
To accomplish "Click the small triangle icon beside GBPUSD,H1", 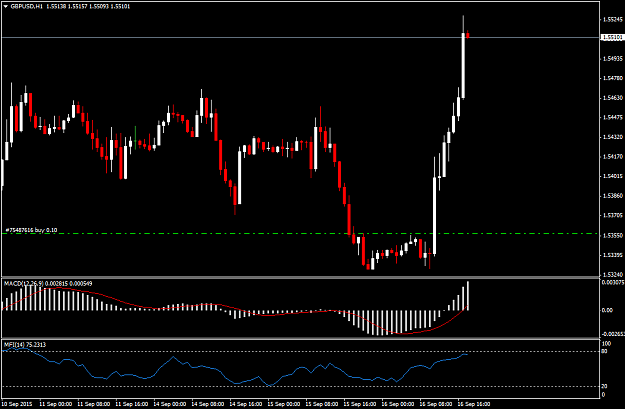I will (x=6, y=6).
